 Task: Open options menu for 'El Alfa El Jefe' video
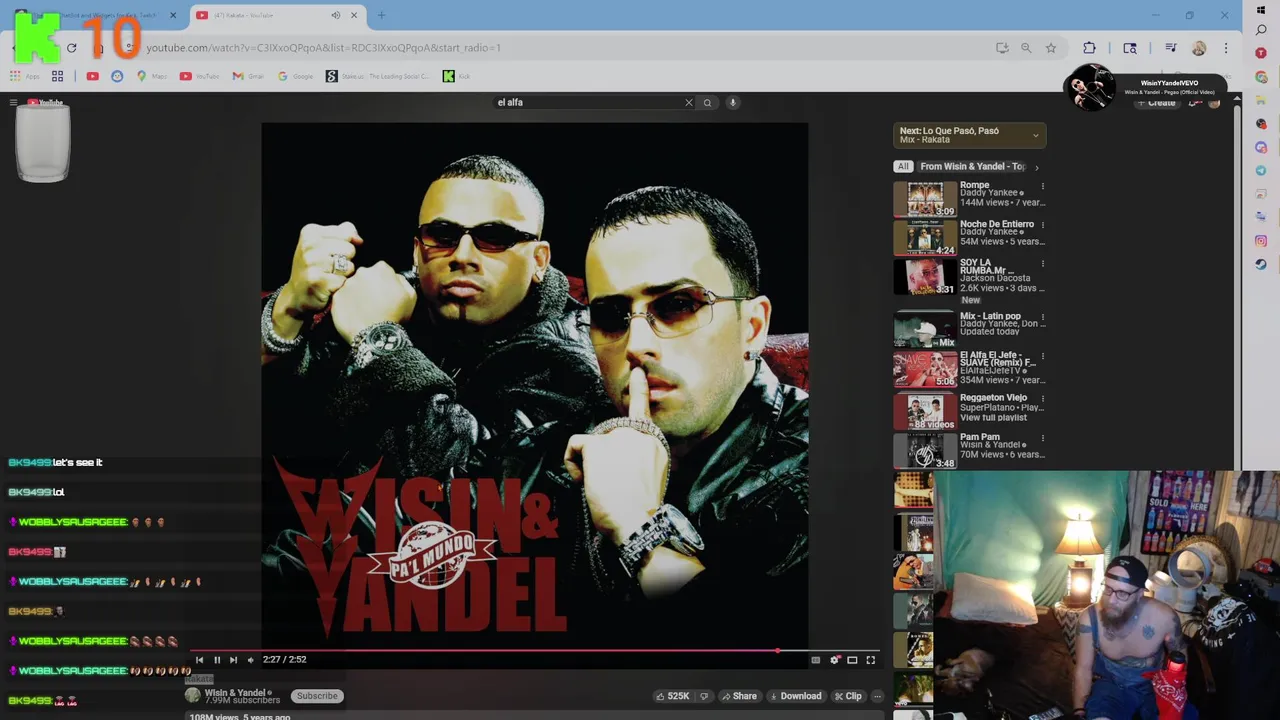[1042, 356]
